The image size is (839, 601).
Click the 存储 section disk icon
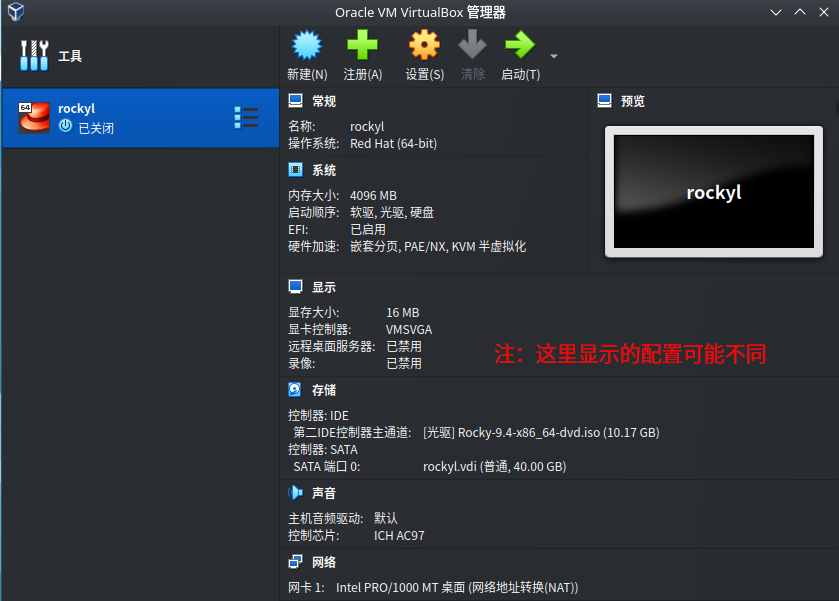pyautogui.click(x=295, y=390)
